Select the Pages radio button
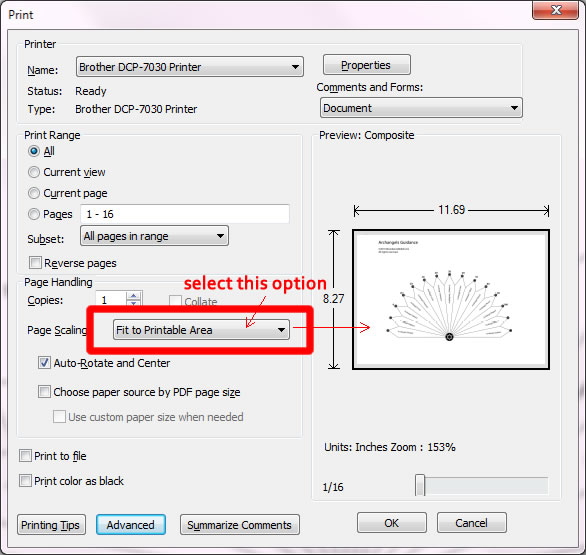This screenshot has width=586, height=555. pyautogui.click(x=34, y=214)
